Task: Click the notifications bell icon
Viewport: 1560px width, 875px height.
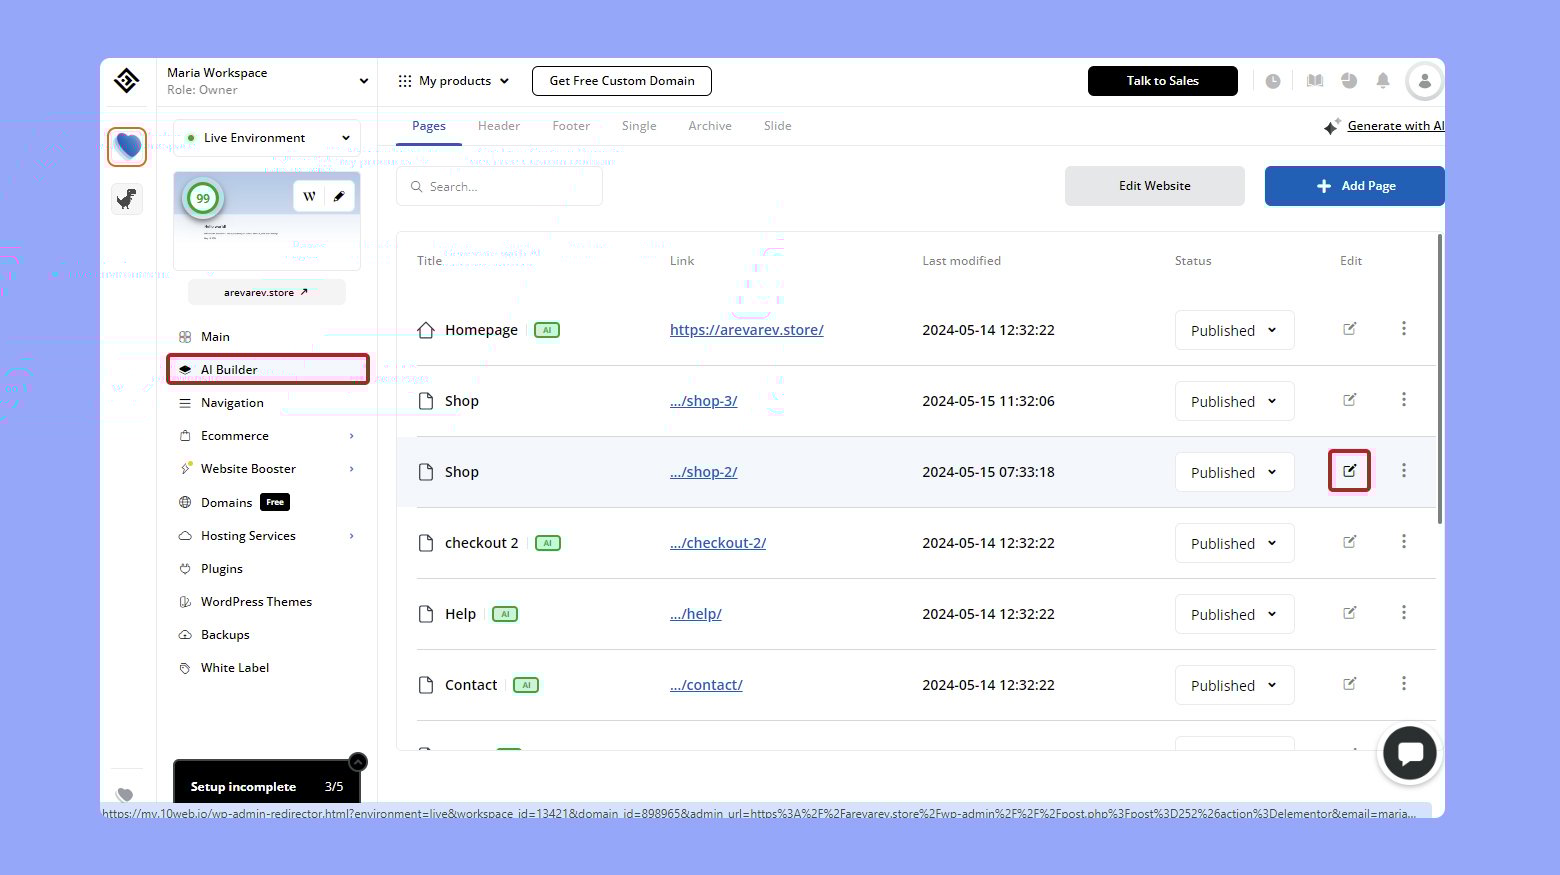Action: pyautogui.click(x=1383, y=81)
